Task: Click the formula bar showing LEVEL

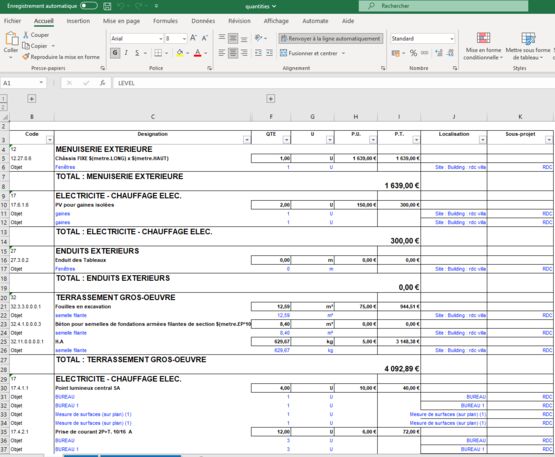Action: click(x=333, y=83)
